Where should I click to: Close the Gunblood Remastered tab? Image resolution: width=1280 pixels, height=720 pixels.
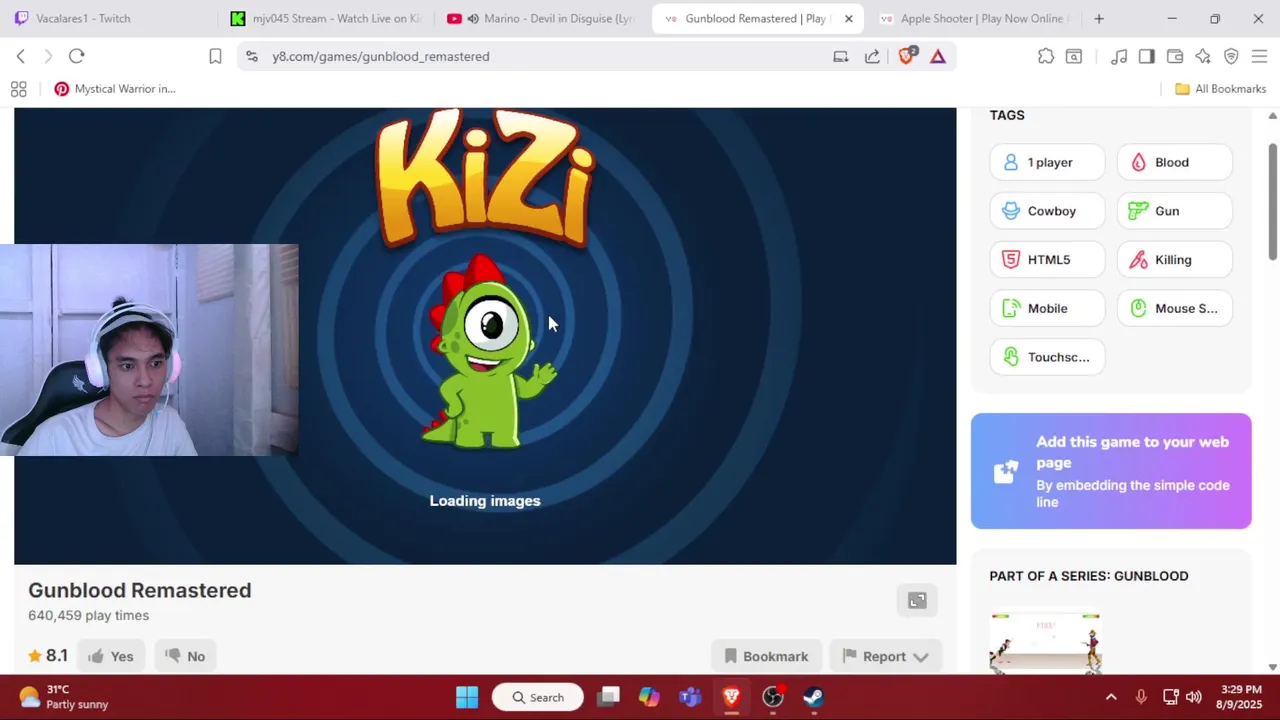pyautogui.click(x=848, y=18)
